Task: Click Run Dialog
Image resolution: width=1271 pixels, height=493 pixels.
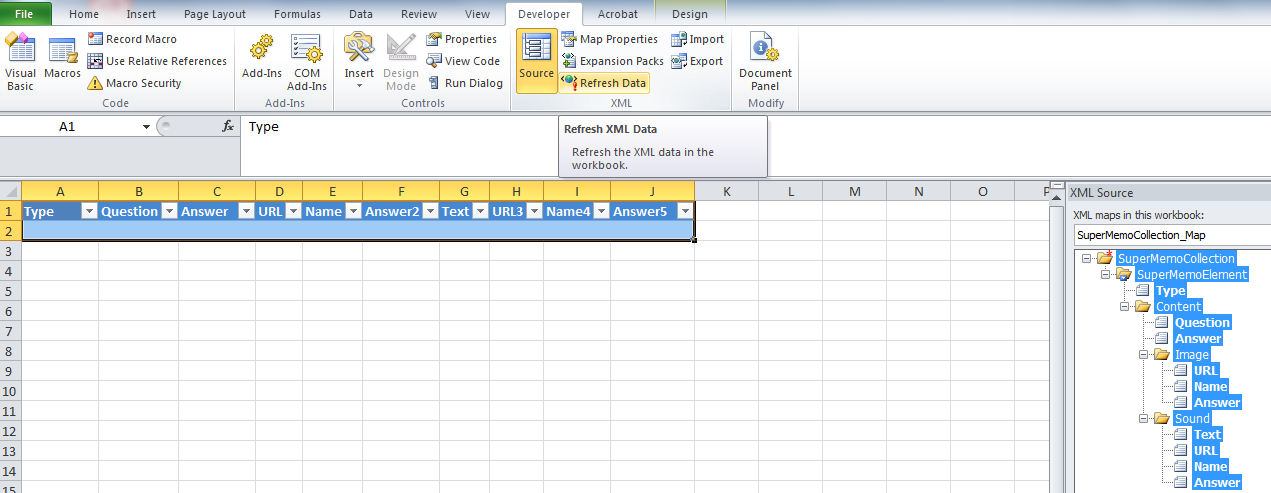Action: point(465,83)
